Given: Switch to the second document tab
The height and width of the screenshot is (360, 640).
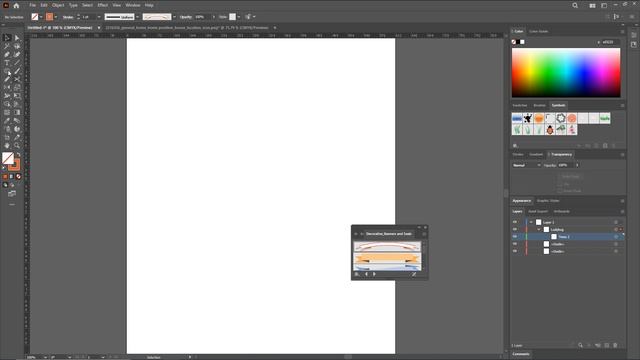Looking at the screenshot, I should (187, 28).
